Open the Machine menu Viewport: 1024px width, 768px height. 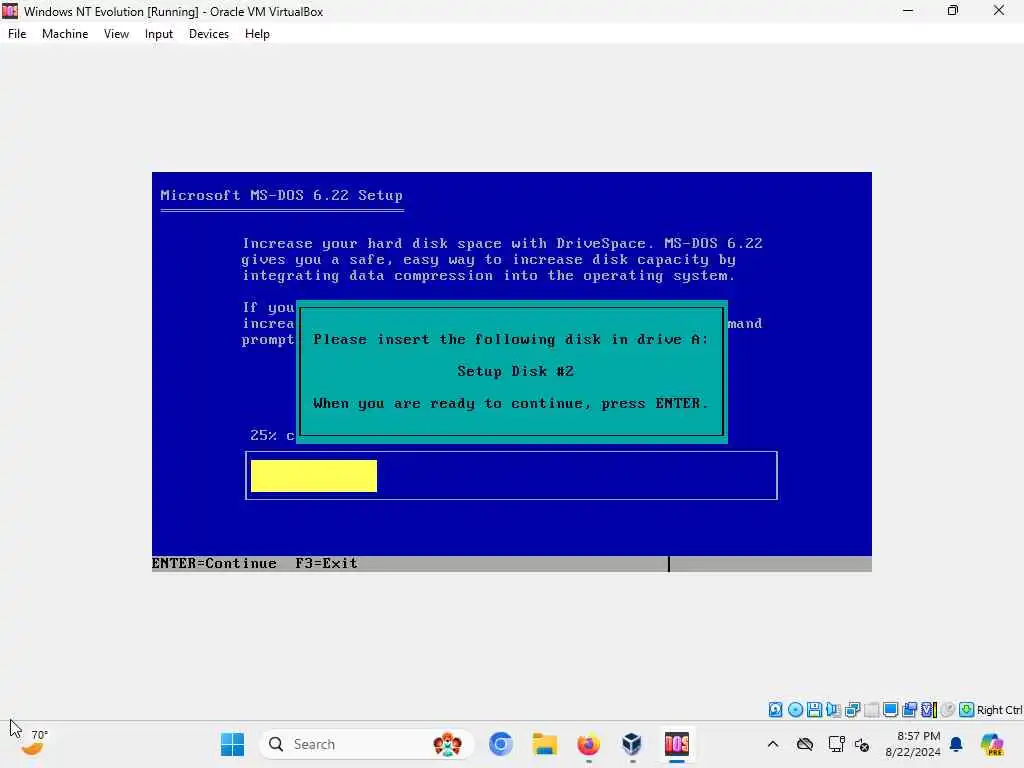[x=65, y=34]
